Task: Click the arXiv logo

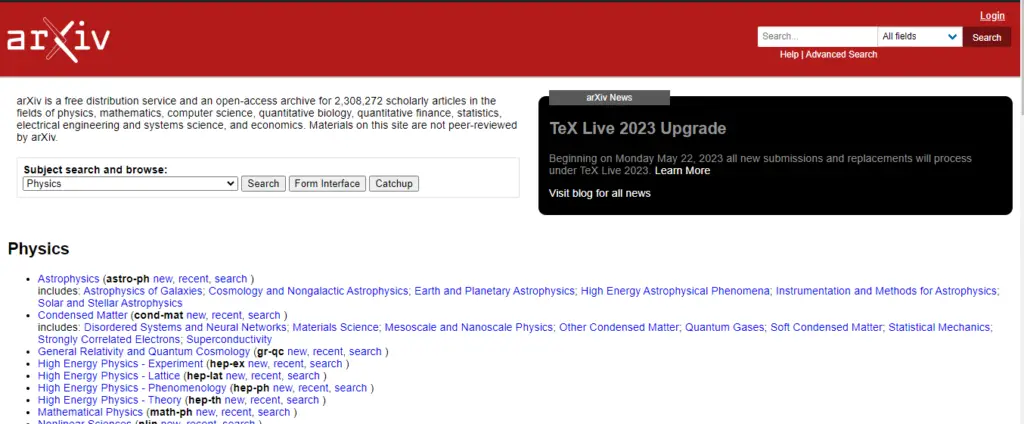Action: coord(59,40)
